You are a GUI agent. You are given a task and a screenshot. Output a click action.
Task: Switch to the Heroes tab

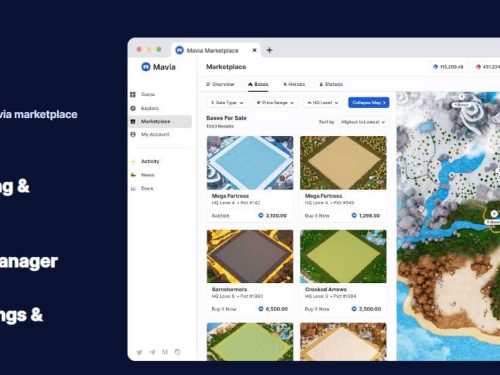tap(294, 84)
